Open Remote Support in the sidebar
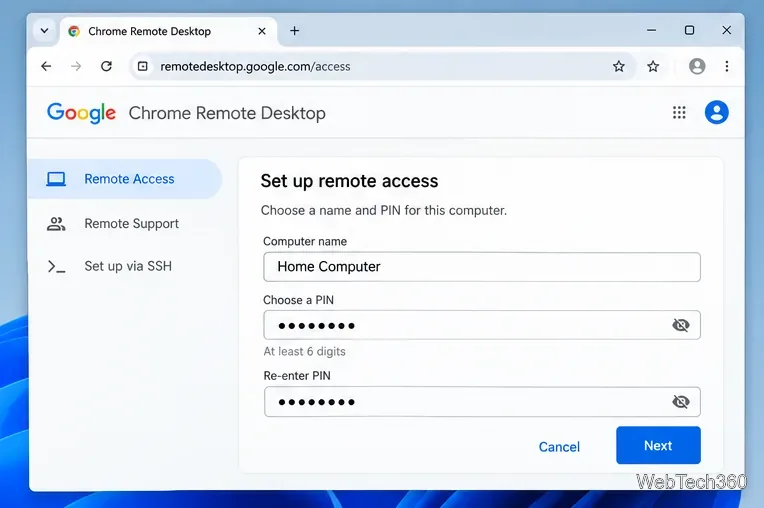The width and height of the screenshot is (764, 508). point(125,224)
